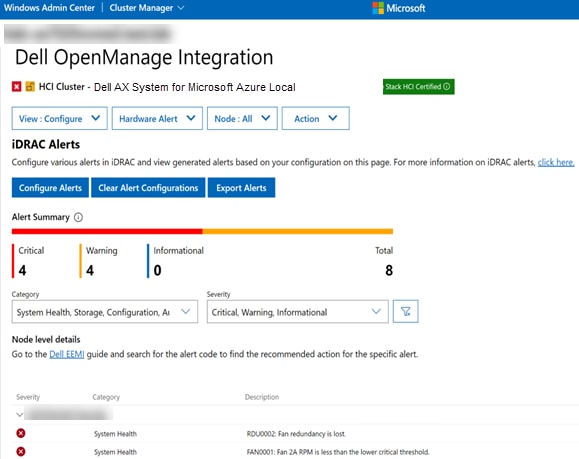Click the Warning count 4
Image resolution: width=579 pixels, height=459 pixels.
(x=90, y=270)
